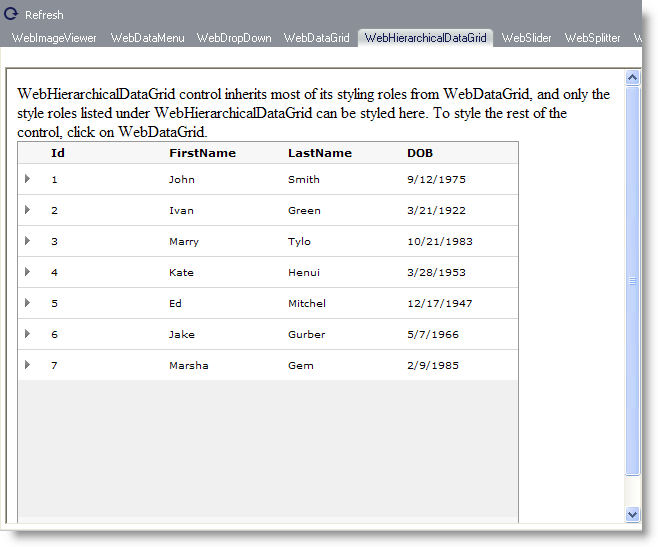Expand row 3 Marry Tylo
Viewport: 658px width, 547px height.
[x=27, y=241]
